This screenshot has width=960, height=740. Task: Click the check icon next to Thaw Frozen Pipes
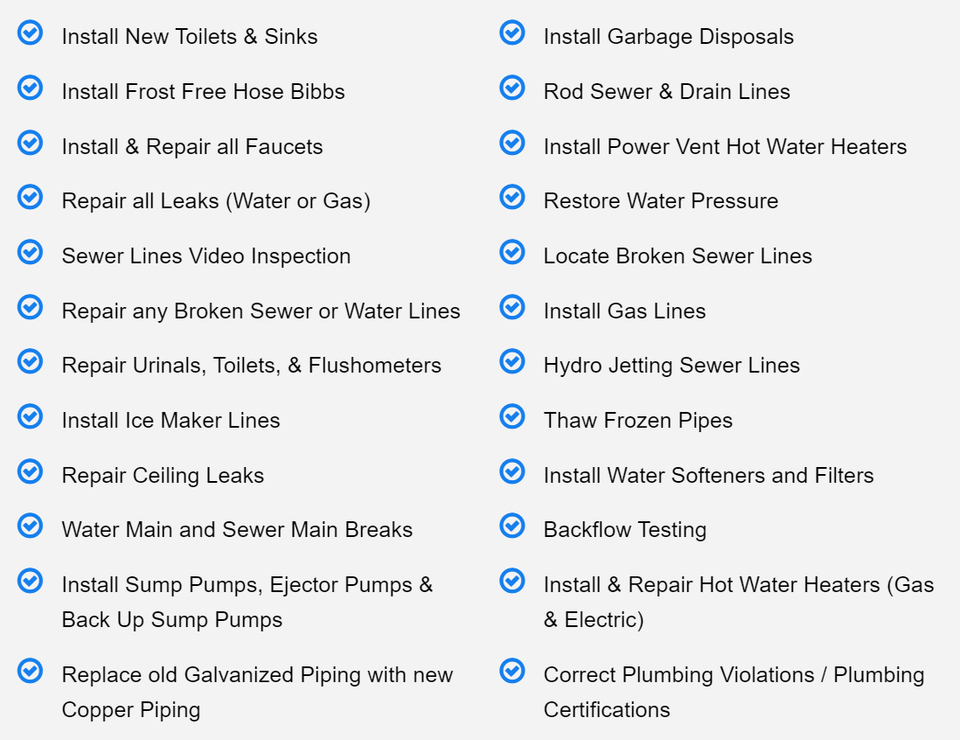tap(512, 416)
